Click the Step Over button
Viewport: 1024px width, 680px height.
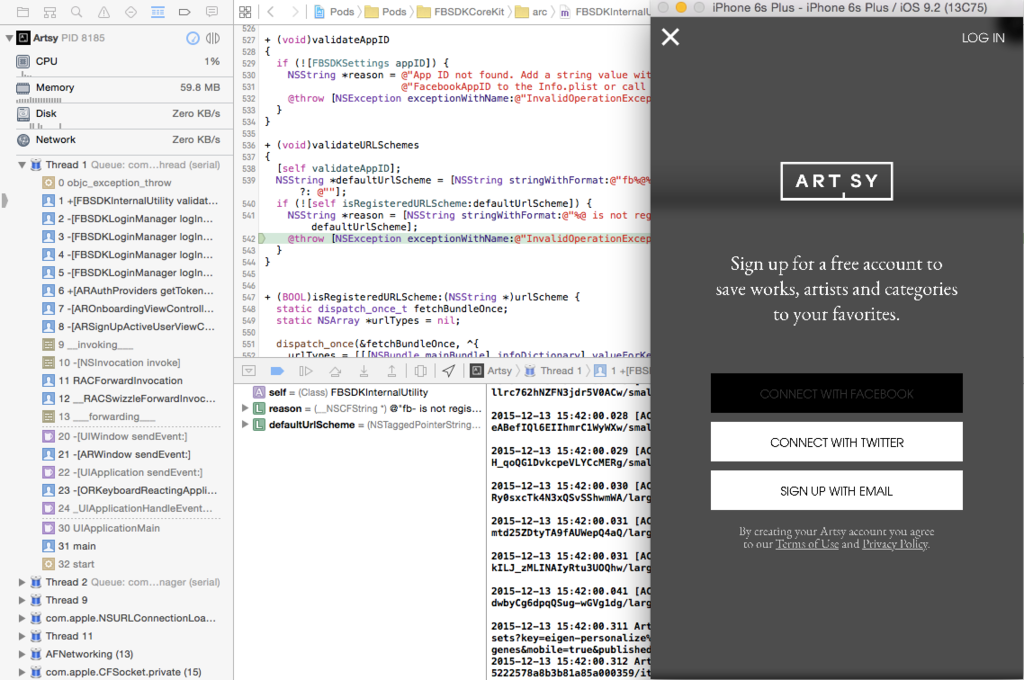pos(335,370)
